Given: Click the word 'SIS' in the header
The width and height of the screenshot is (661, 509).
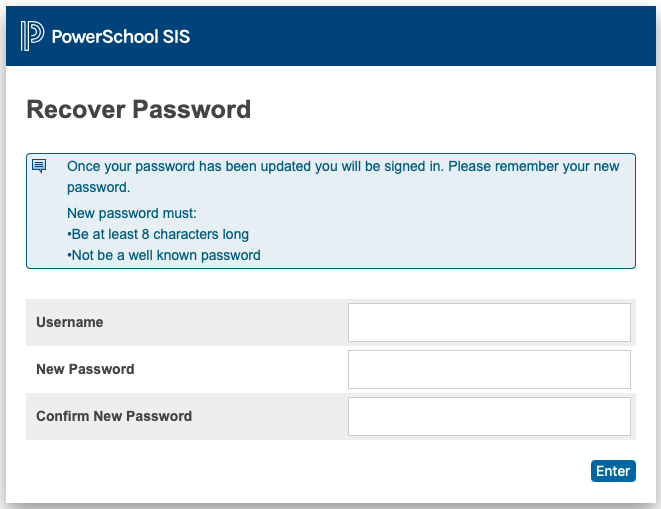Looking at the screenshot, I should 176,37.
